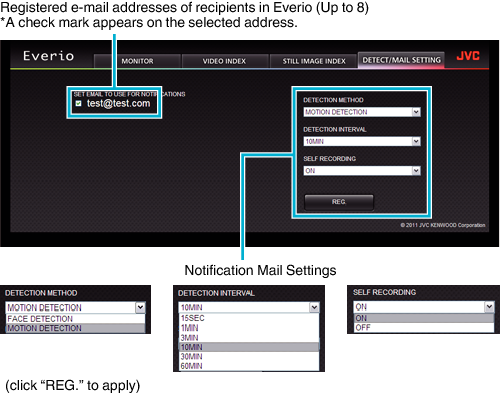
Task: Select 3MIN detection interval option
Action: (249, 337)
